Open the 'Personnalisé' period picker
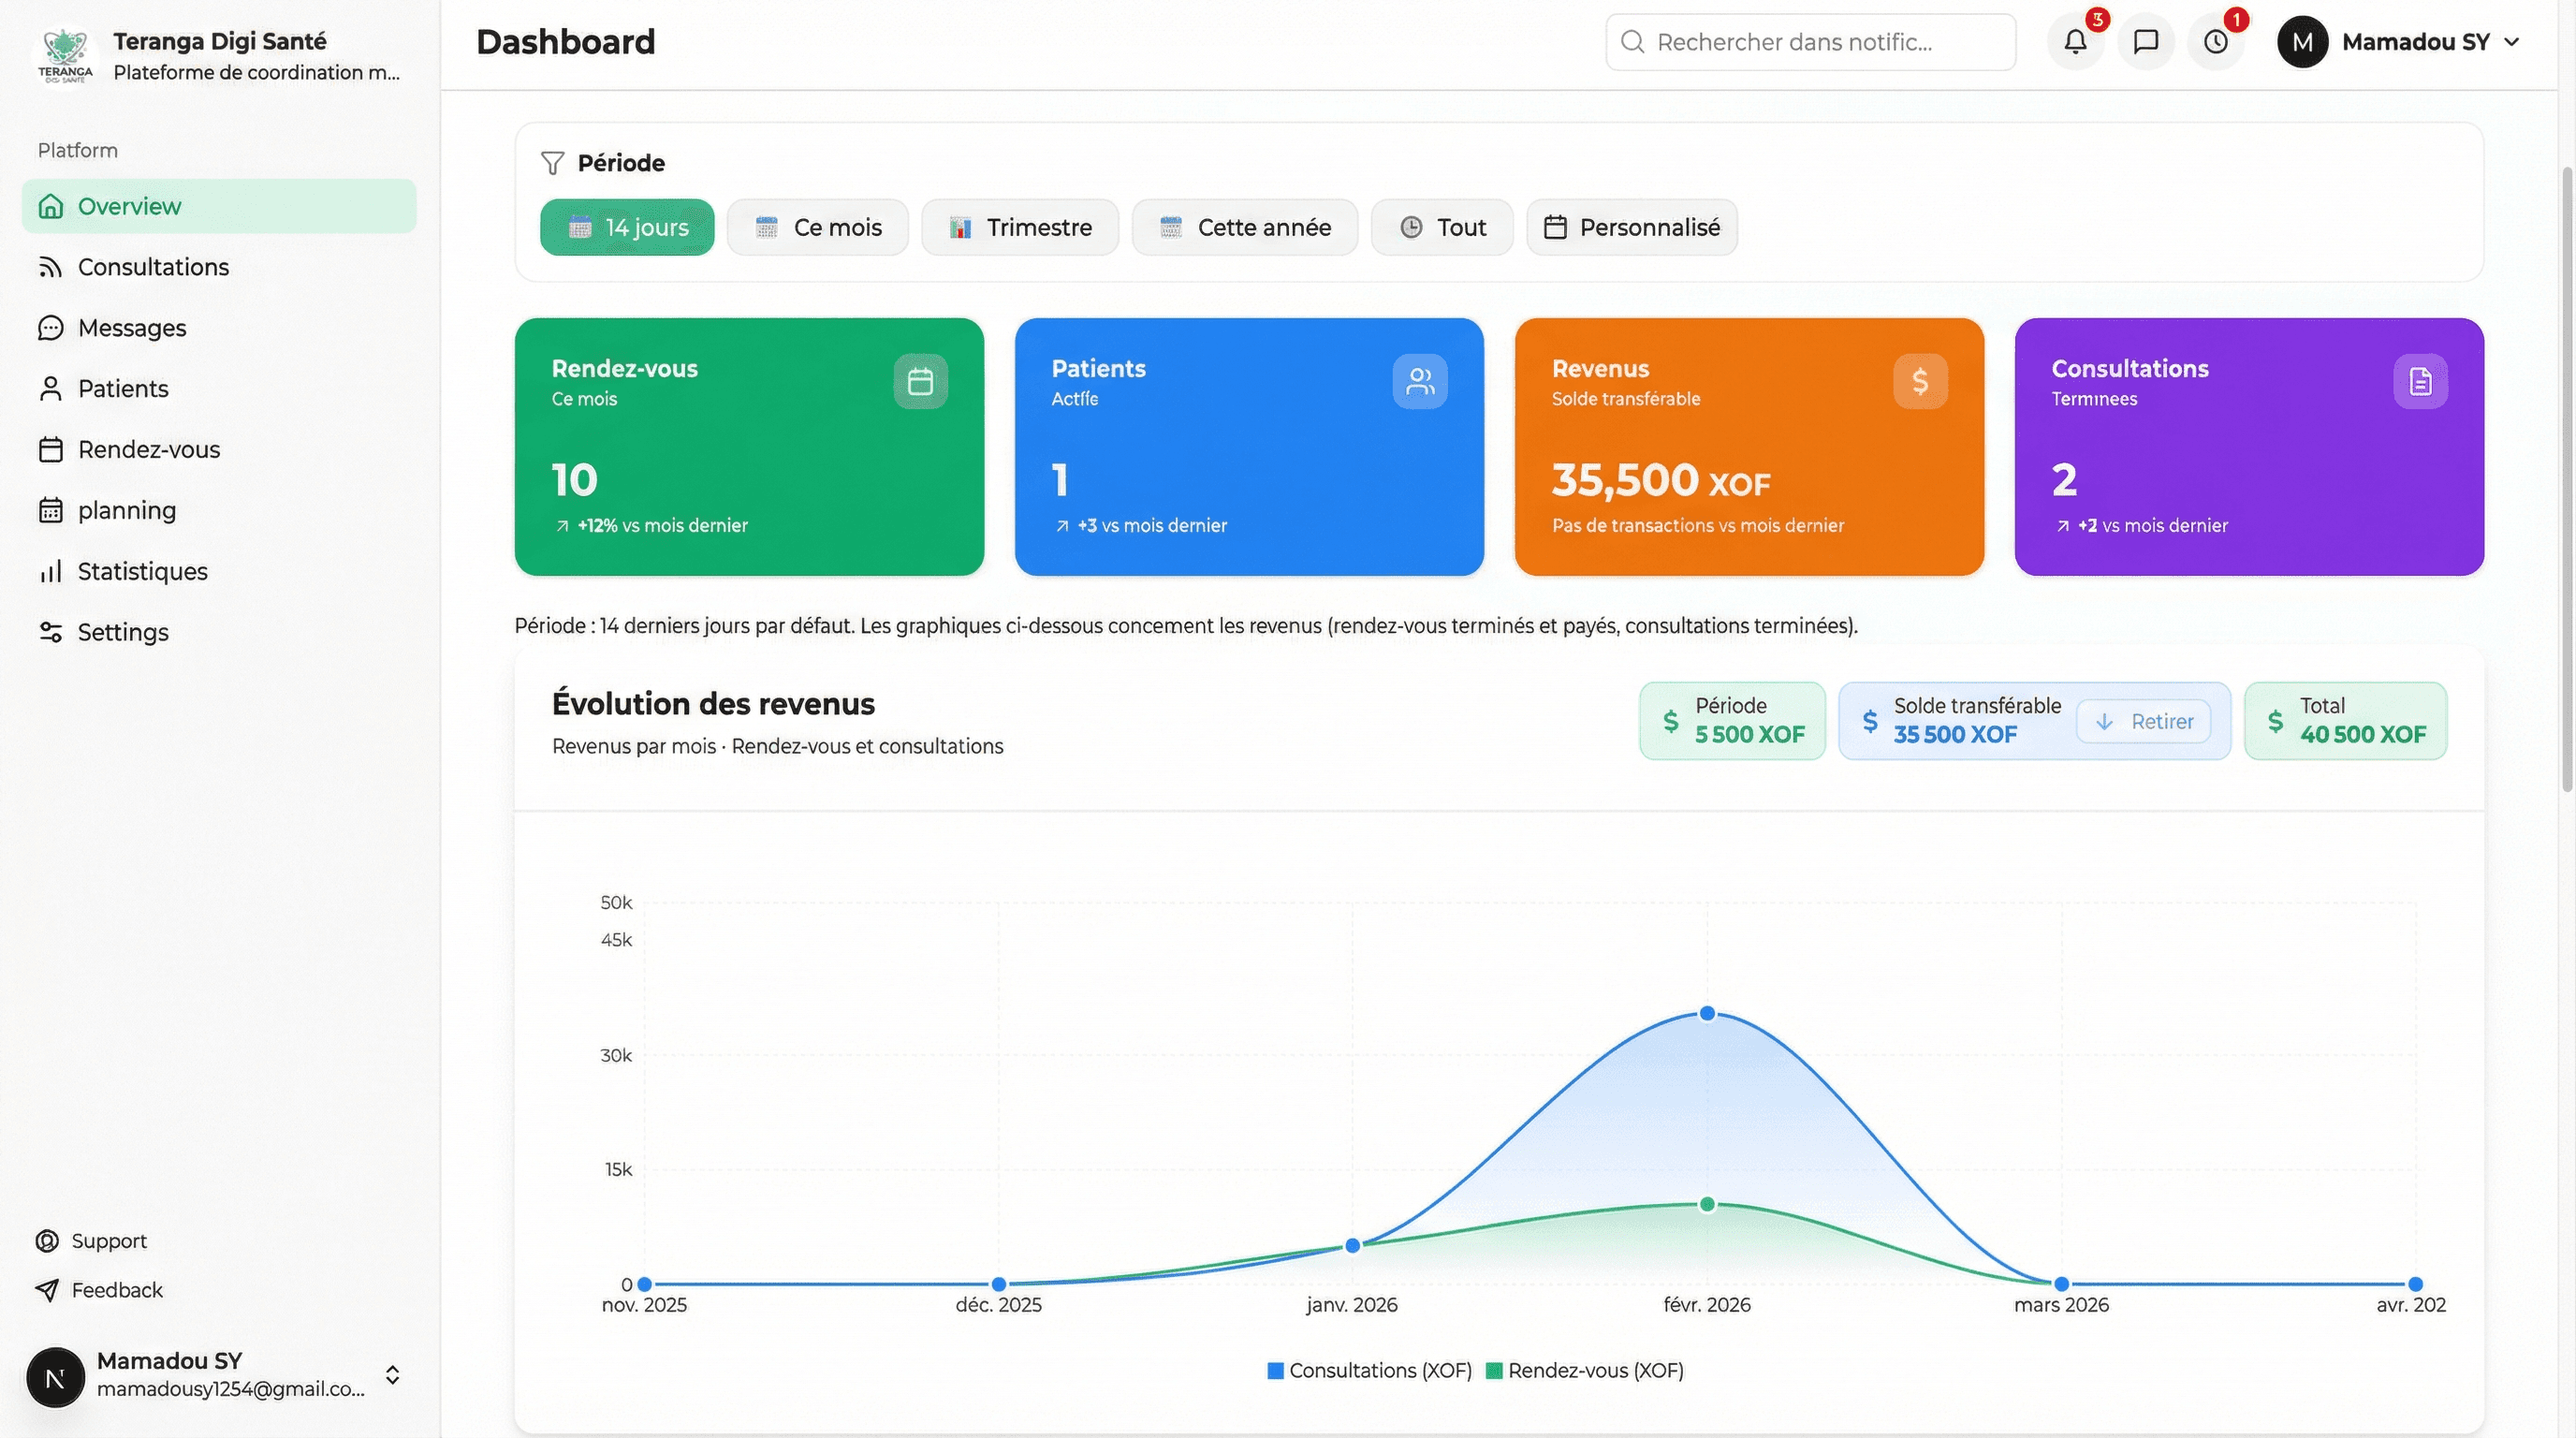 [x=1631, y=227]
